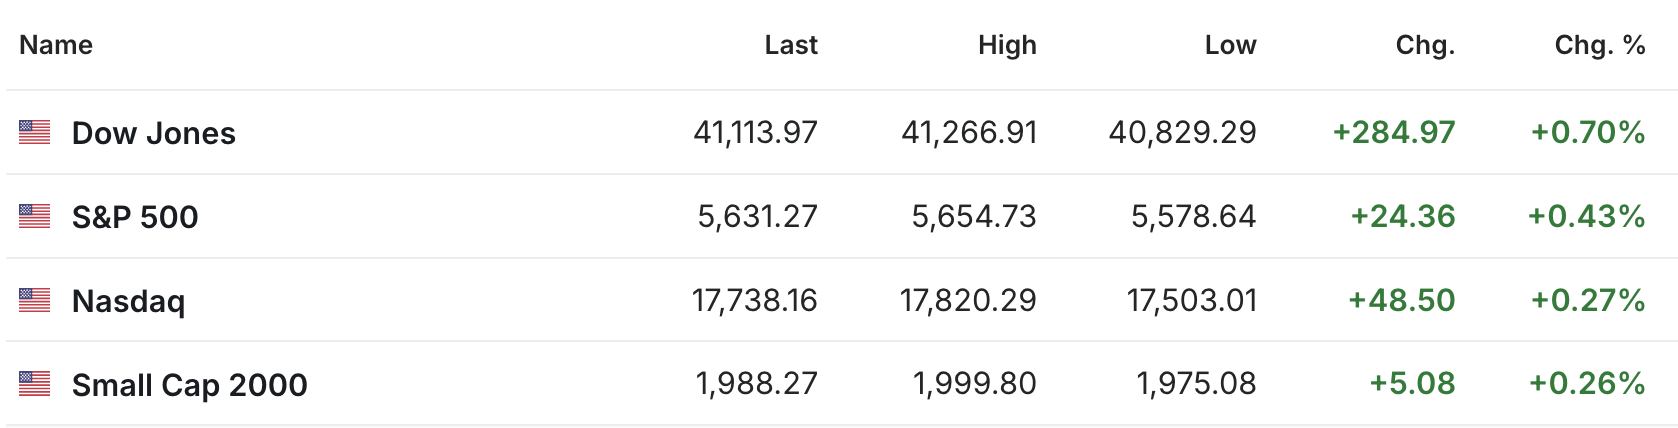Open the Dow Jones index link

pos(154,133)
